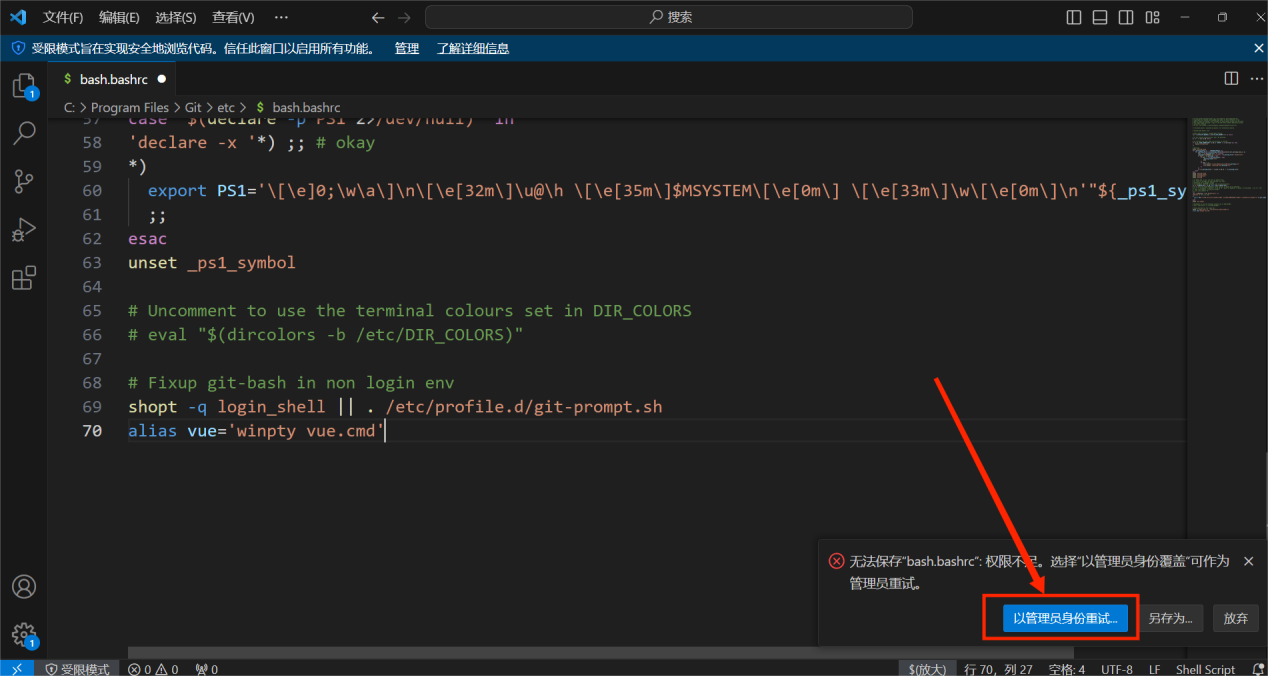Click the eval dircolors comment on line 66
Screen dimensions: 1268x676
[326, 335]
